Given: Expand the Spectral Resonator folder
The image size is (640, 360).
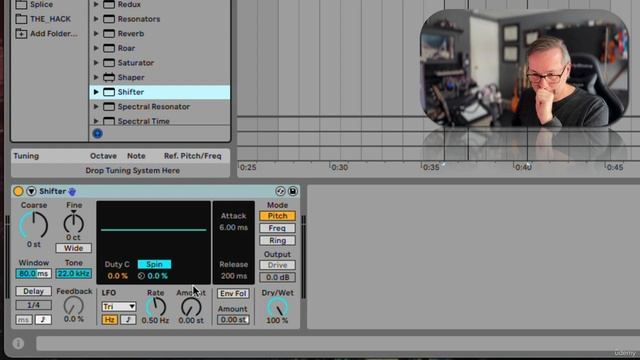Looking at the screenshot, I should pos(96,107).
